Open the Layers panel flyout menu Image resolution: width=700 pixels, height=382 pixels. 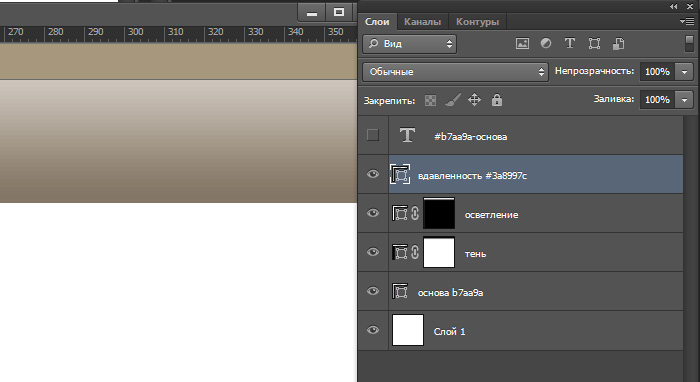tap(687, 21)
